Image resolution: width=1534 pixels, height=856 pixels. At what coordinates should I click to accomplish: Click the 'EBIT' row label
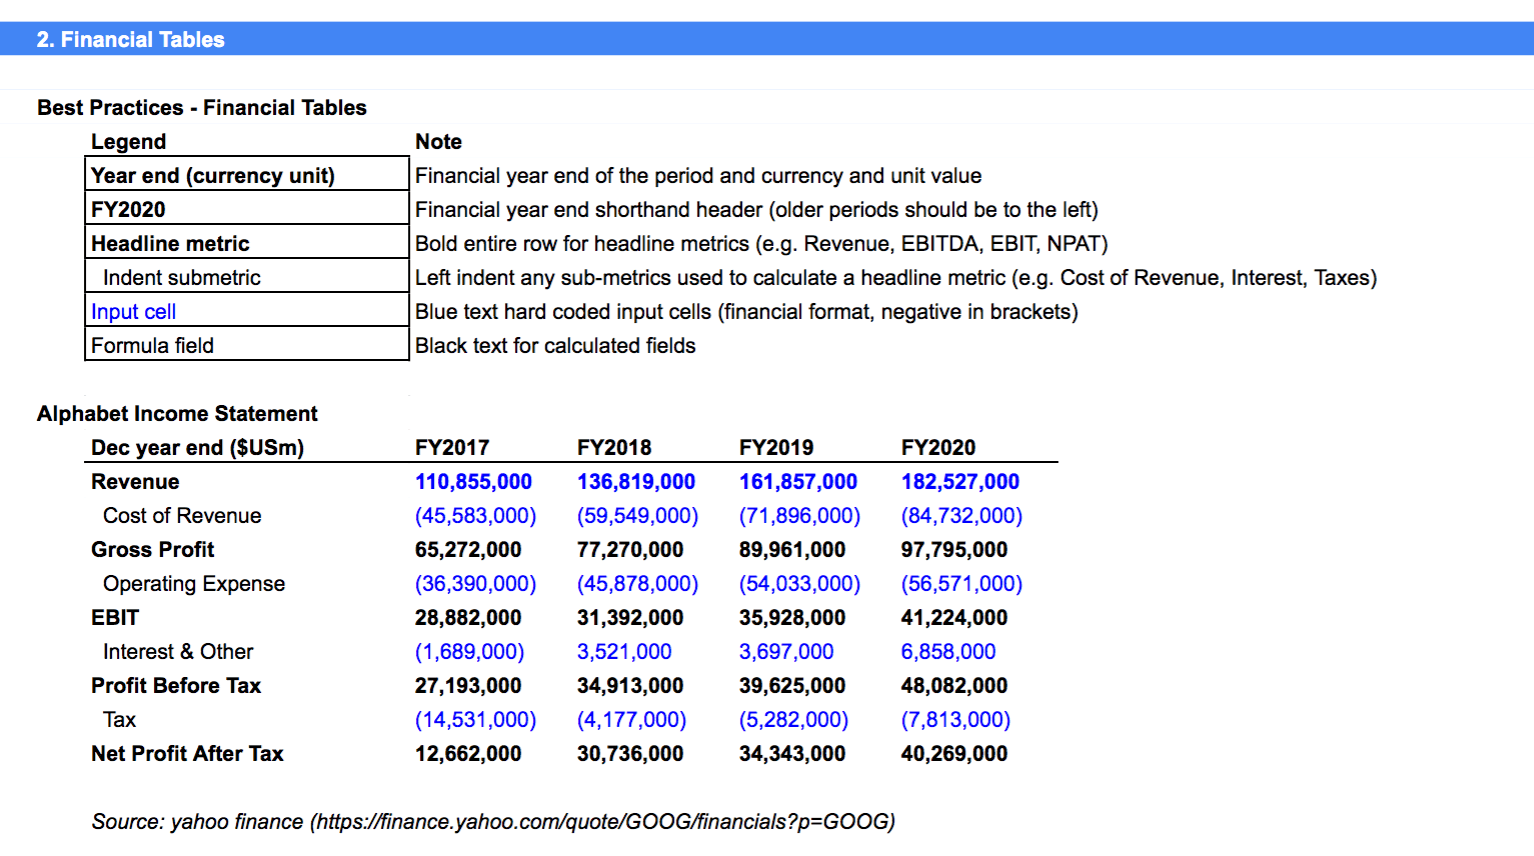pyautogui.click(x=115, y=618)
